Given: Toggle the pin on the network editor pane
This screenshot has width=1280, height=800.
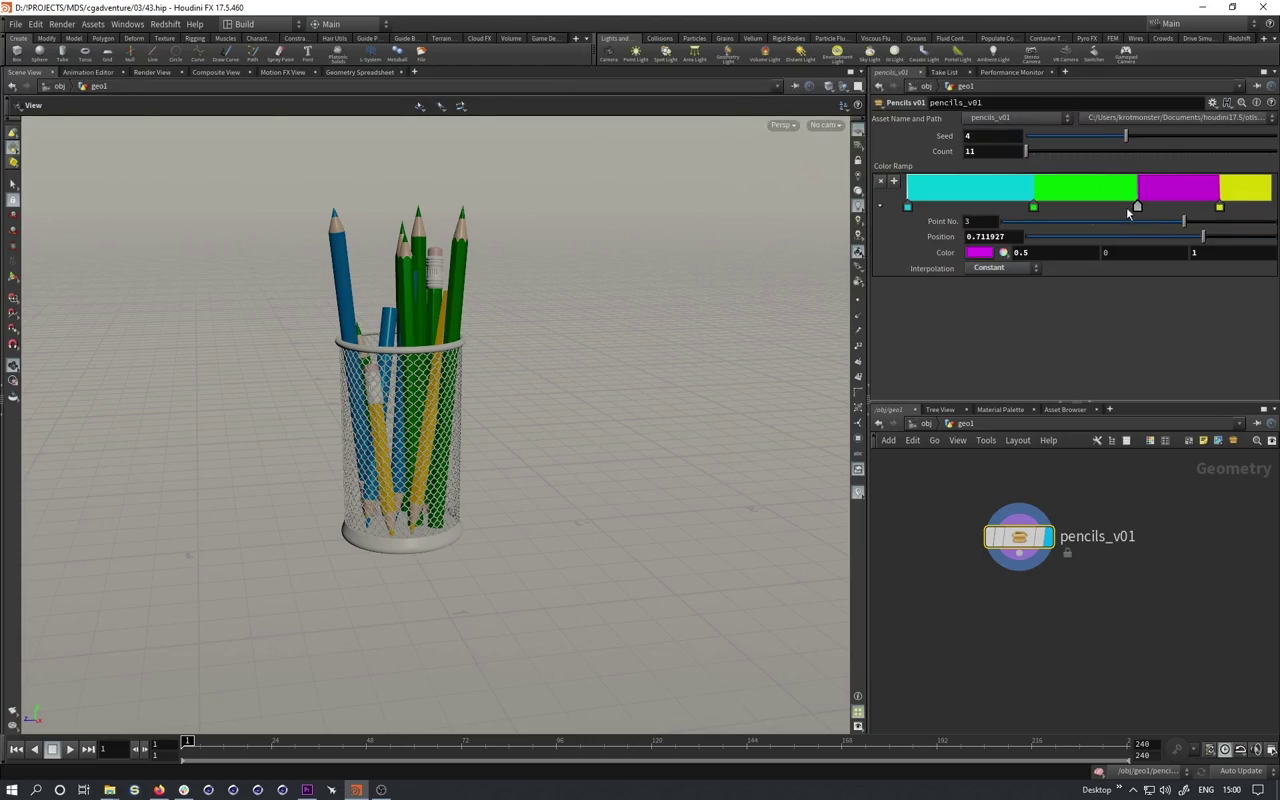Looking at the screenshot, I should (x=1257, y=423).
